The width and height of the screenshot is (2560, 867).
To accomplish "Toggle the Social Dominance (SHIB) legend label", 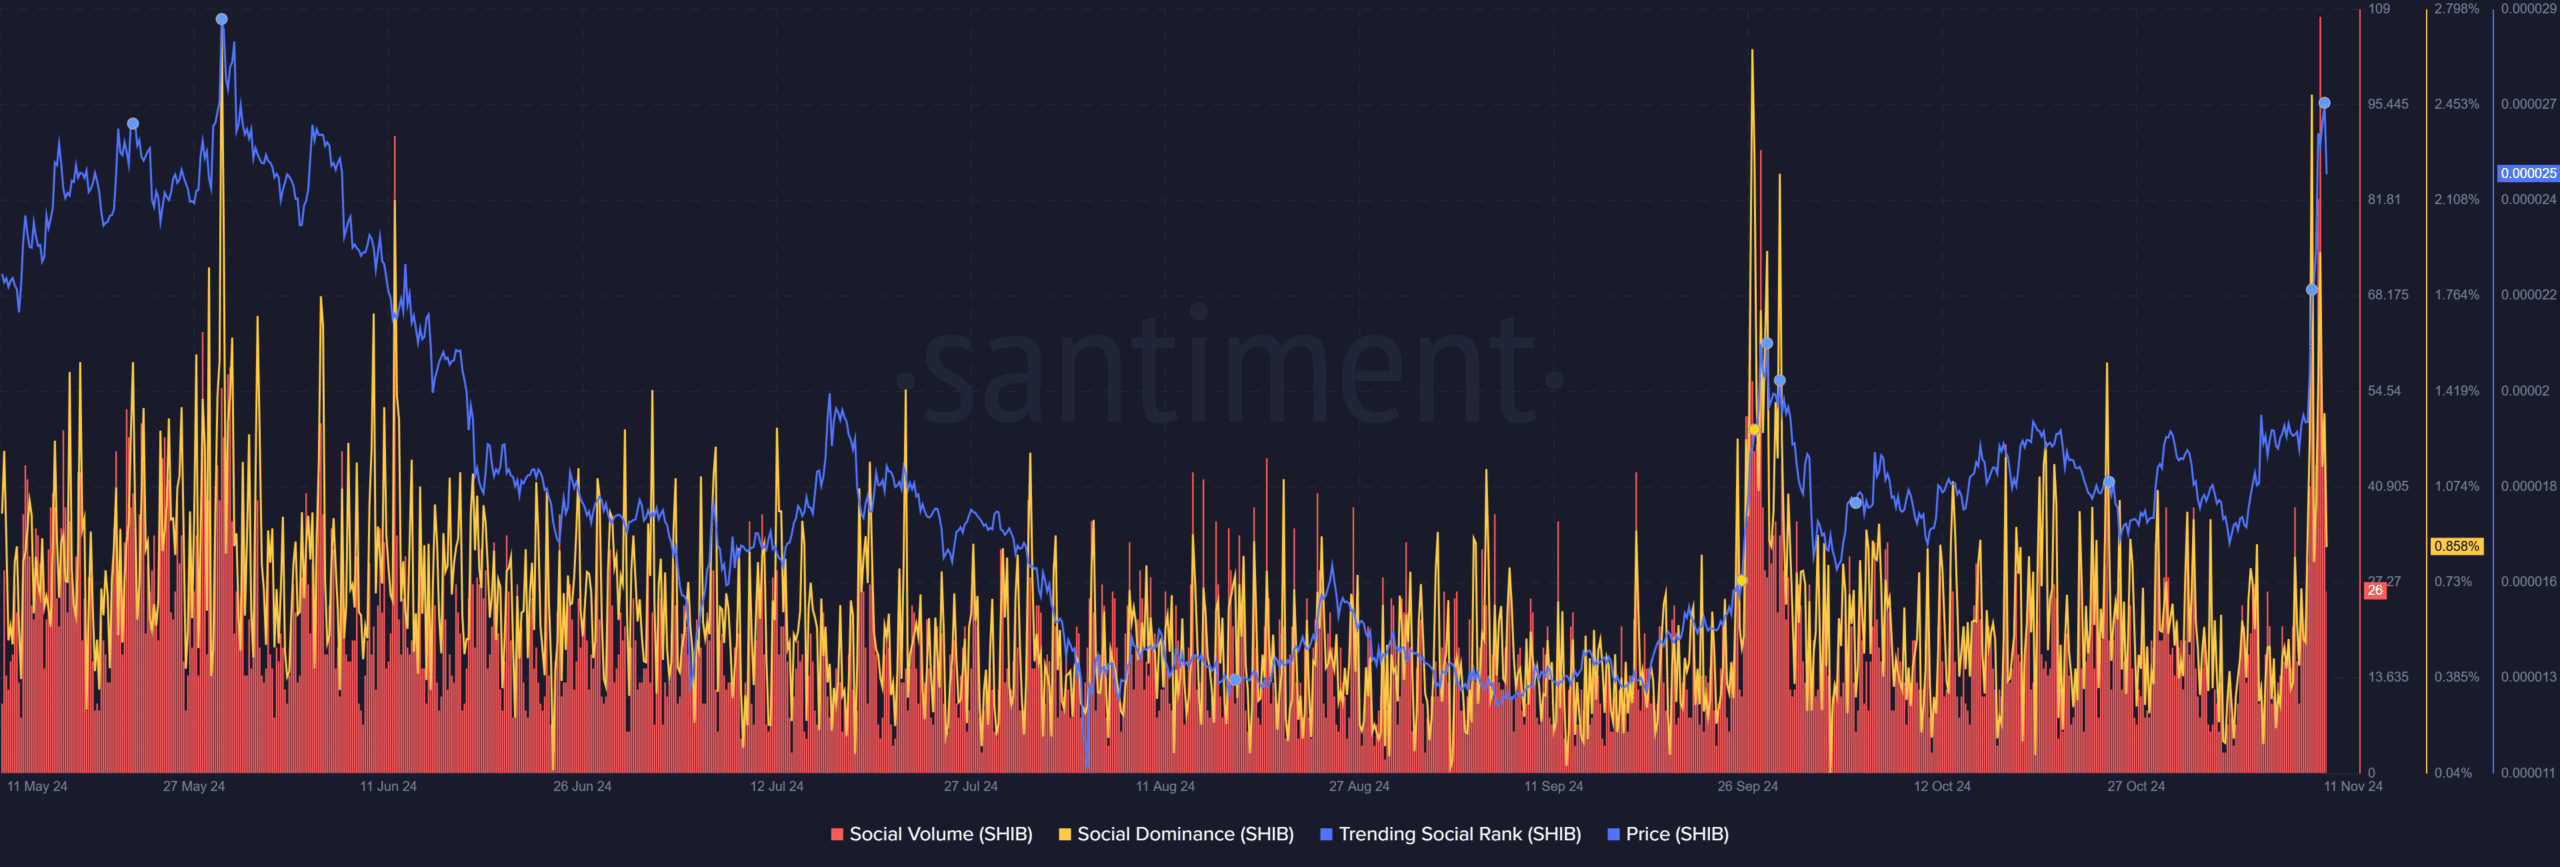I will tap(1185, 834).
